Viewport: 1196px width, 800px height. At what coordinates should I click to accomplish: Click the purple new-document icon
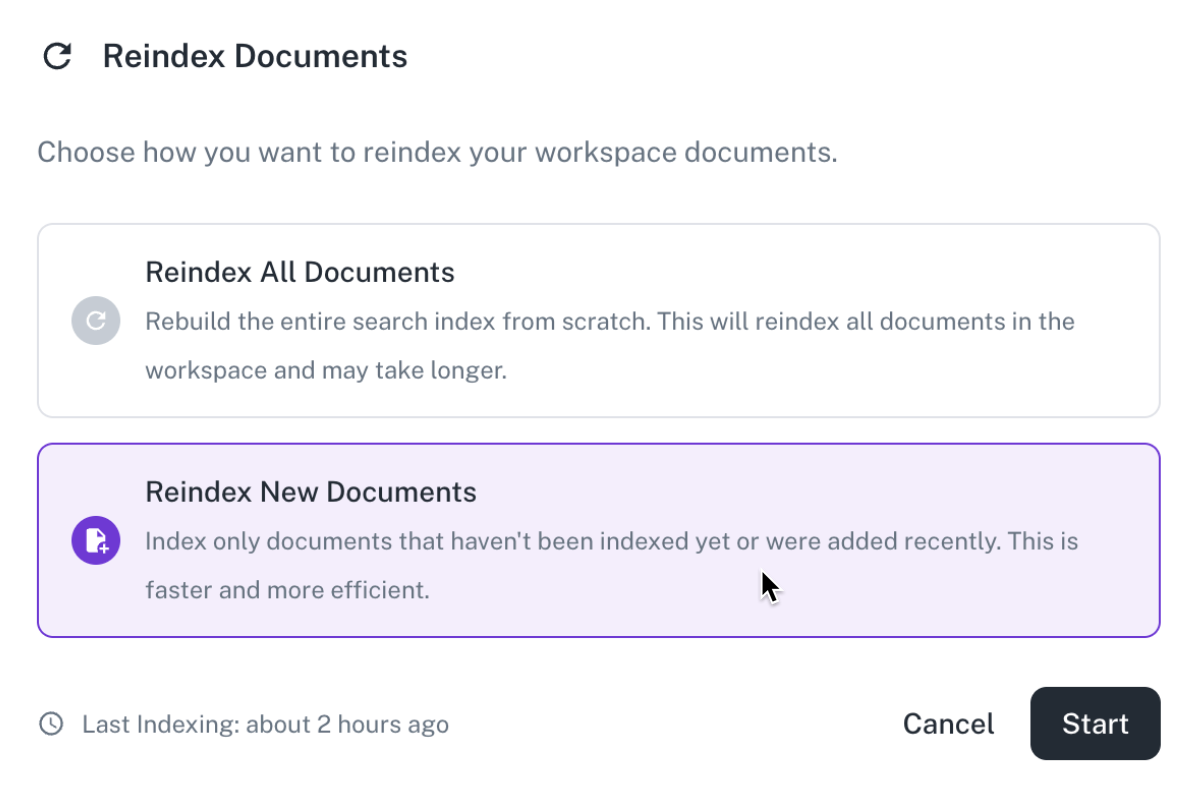(x=96, y=541)
